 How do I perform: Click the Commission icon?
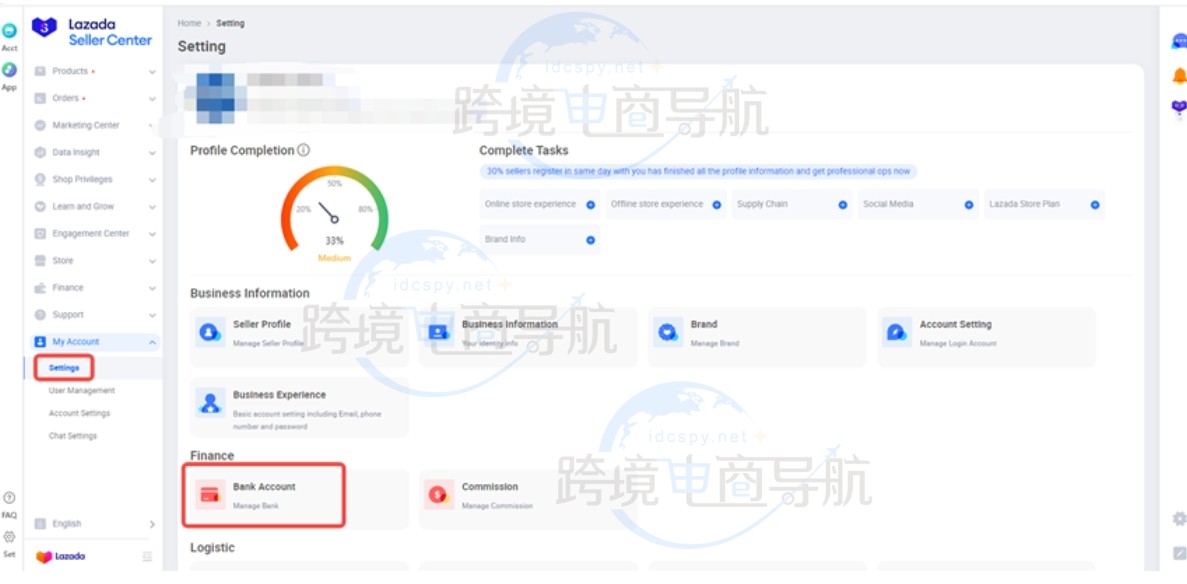coord(438,494)
